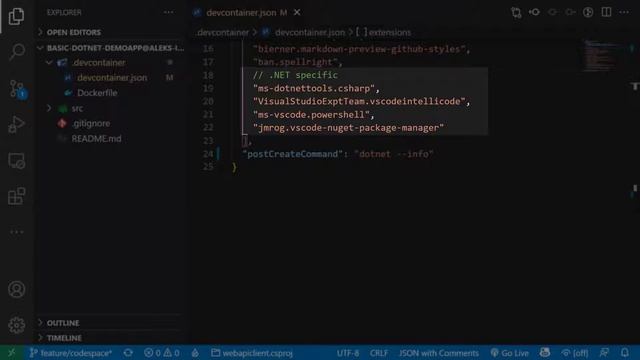Open the Remote Explorer view
The height and width of the screenshot is (360, 640).
coord(17,160)
